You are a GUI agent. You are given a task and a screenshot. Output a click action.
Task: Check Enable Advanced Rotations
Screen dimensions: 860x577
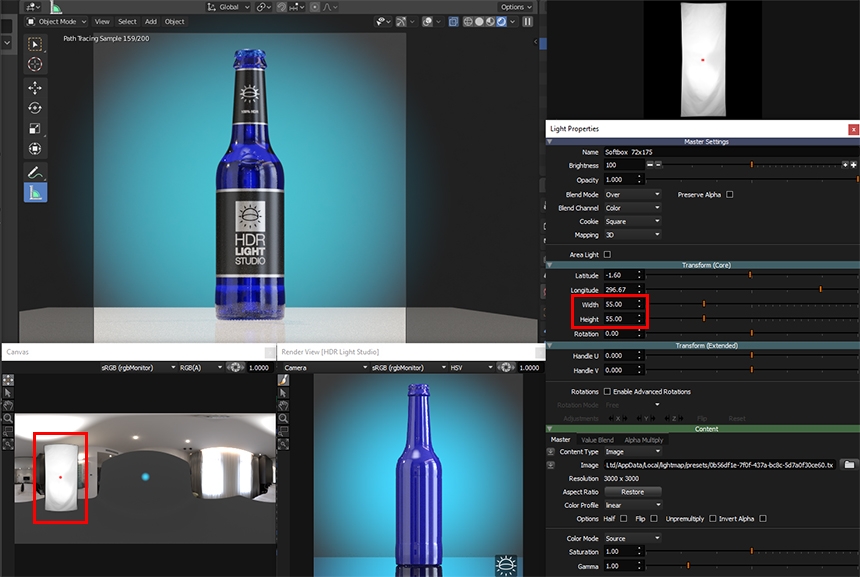(x=607, y=392)
